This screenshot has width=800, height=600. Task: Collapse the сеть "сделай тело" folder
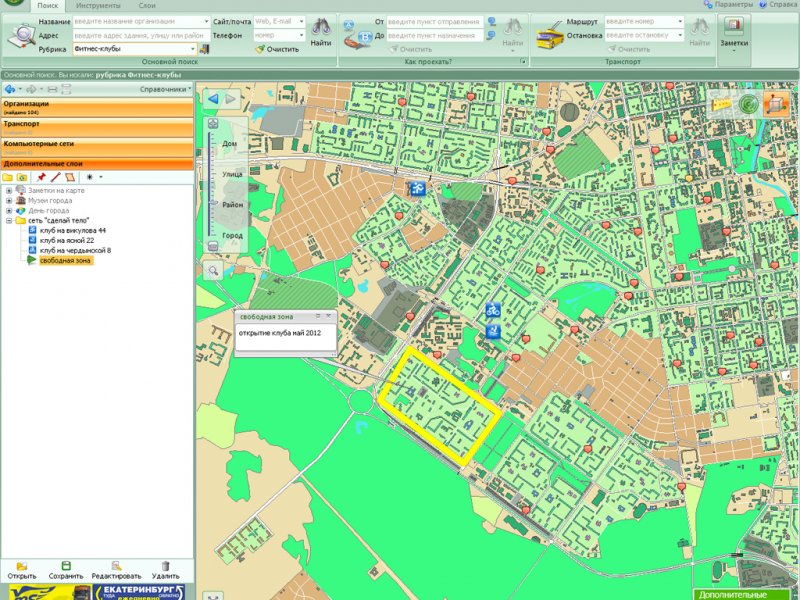pos(9,220)
